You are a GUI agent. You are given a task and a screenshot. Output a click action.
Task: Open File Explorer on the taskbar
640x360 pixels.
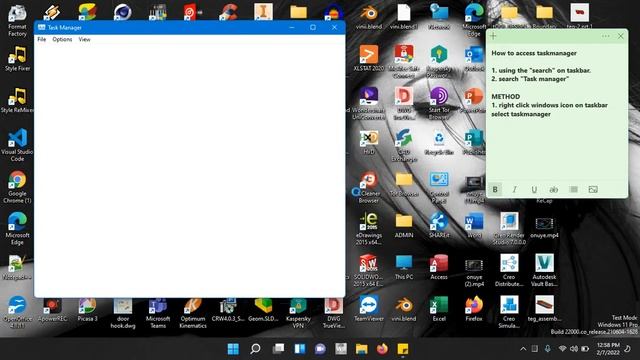(362, 349)
